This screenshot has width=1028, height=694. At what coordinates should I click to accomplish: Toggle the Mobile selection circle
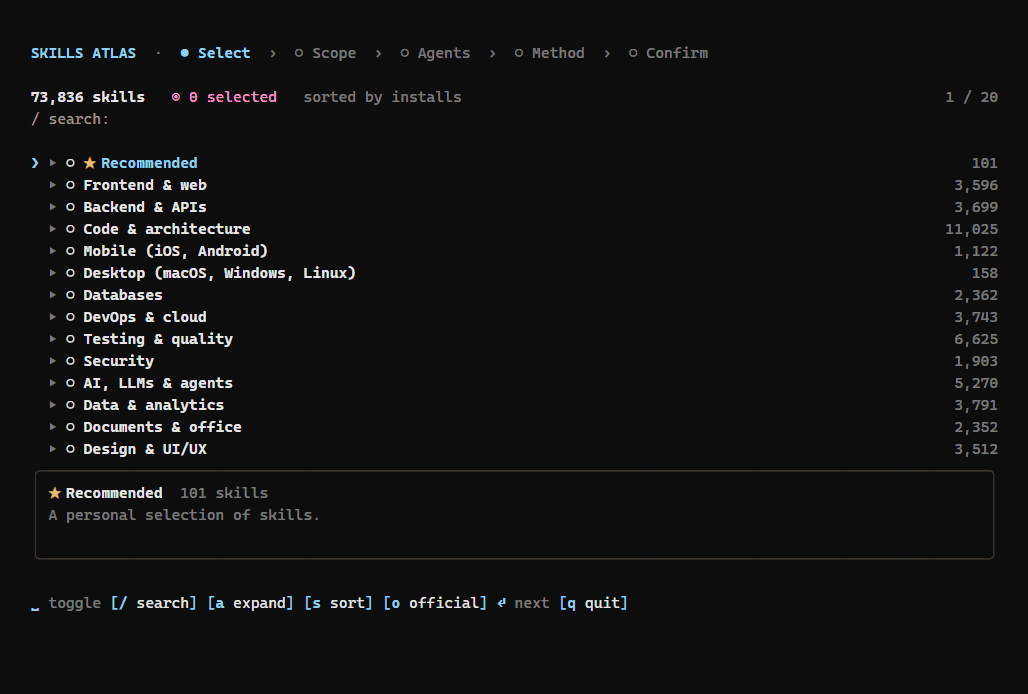coord(70,251)
